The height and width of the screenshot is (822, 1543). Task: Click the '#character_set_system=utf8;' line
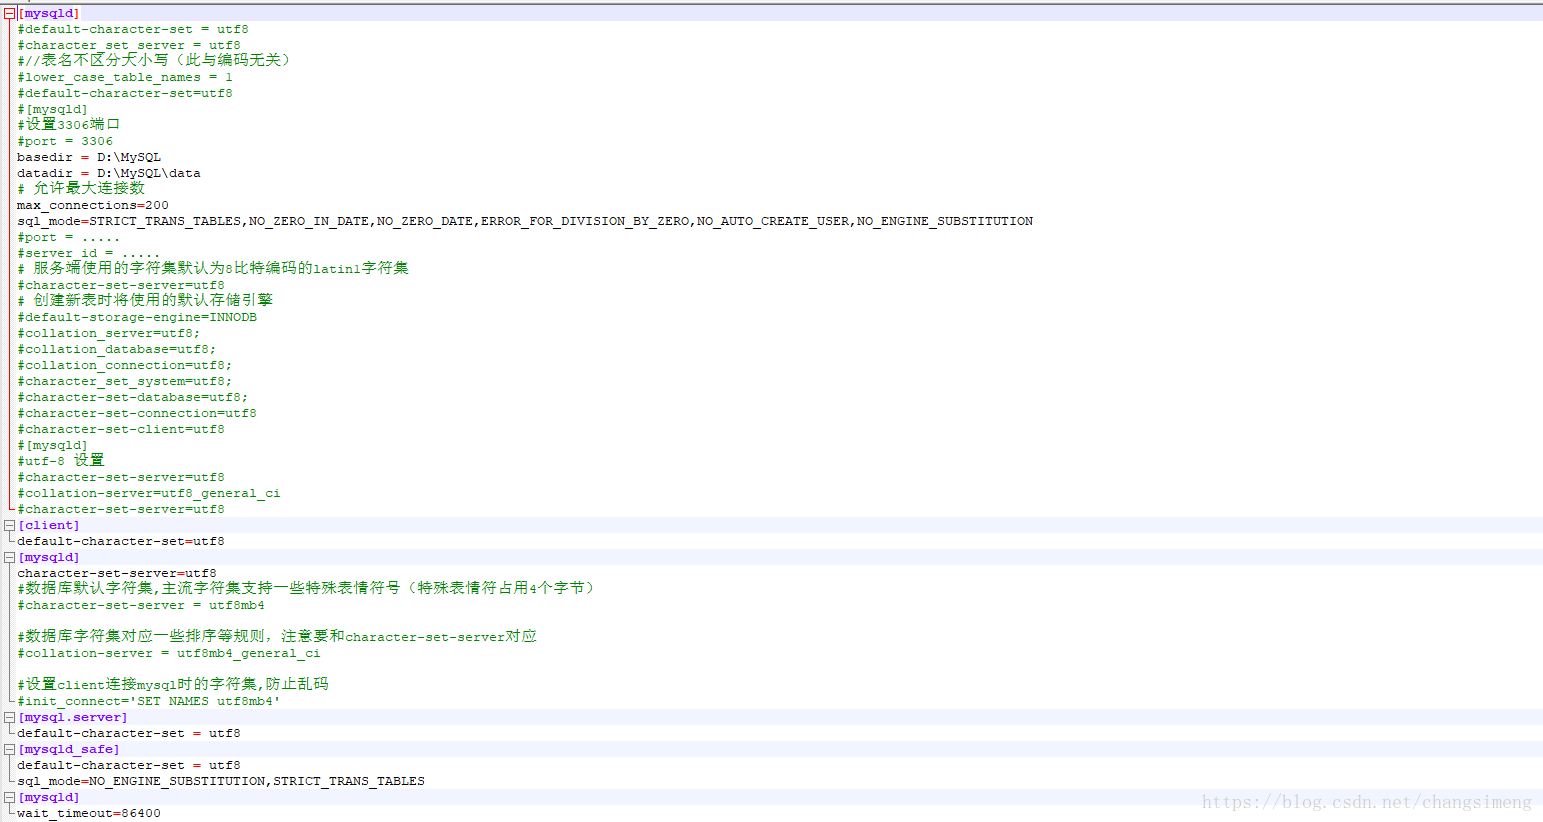point(125,381)
